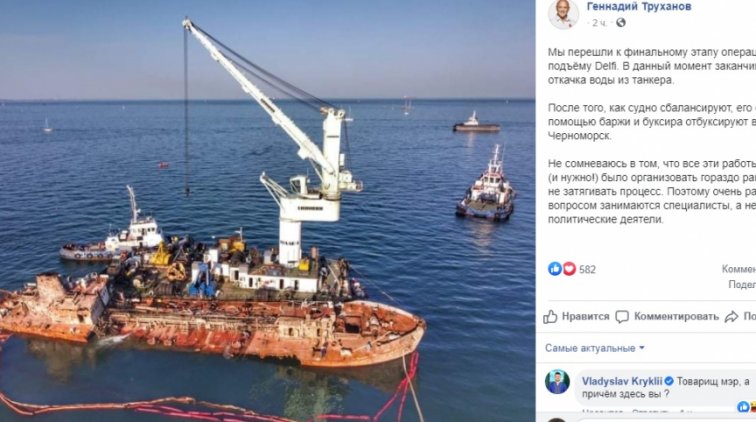Click the arrow next to Самые актуальные
Image resolution: width=756 pixels, height=422 pixels.
(x=642, y=348)
